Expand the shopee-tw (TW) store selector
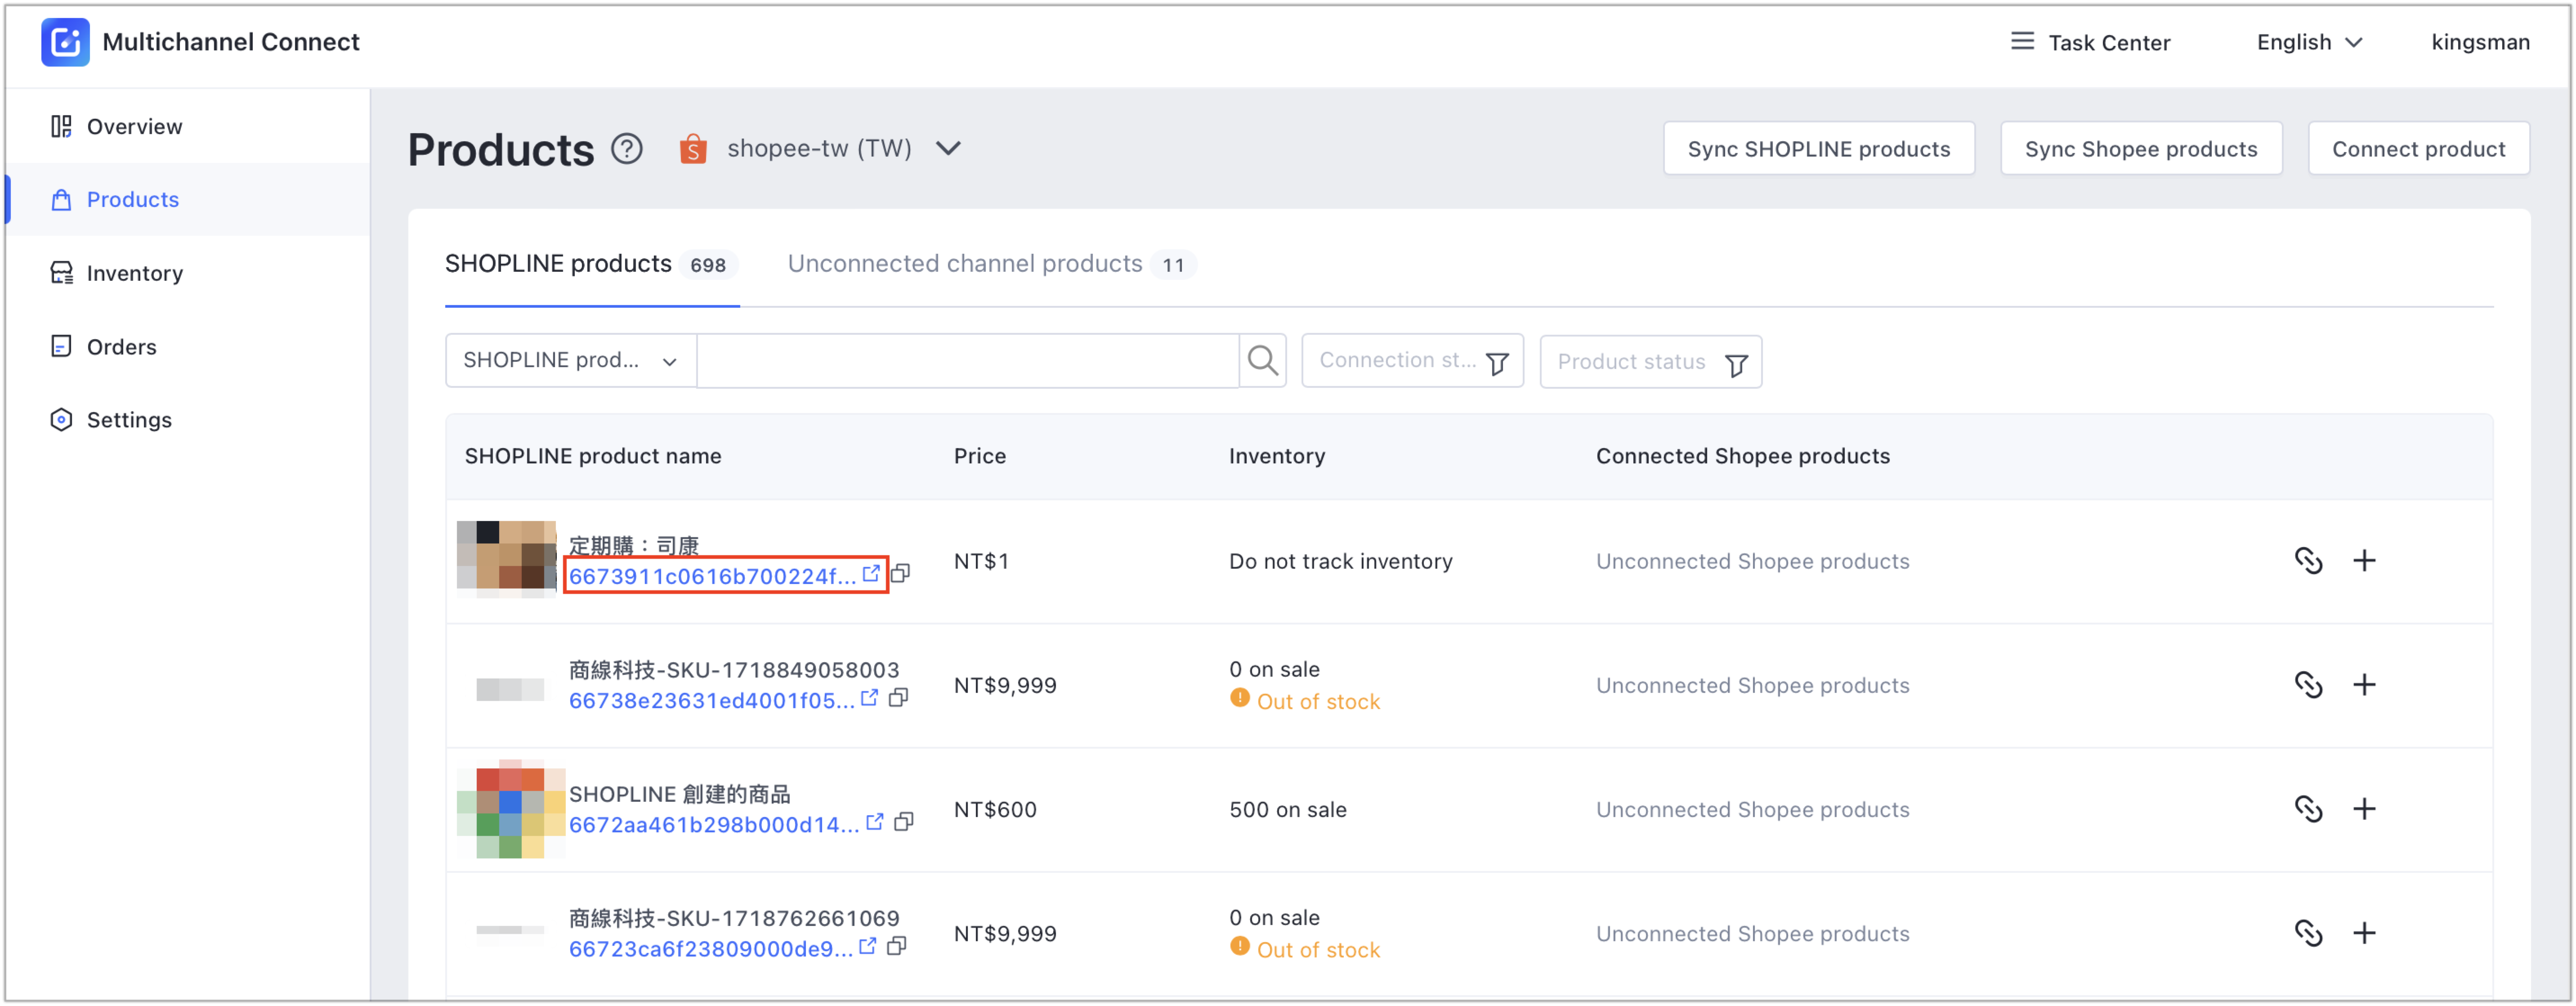This screenshot has height=1006, width=2576. 844,149
